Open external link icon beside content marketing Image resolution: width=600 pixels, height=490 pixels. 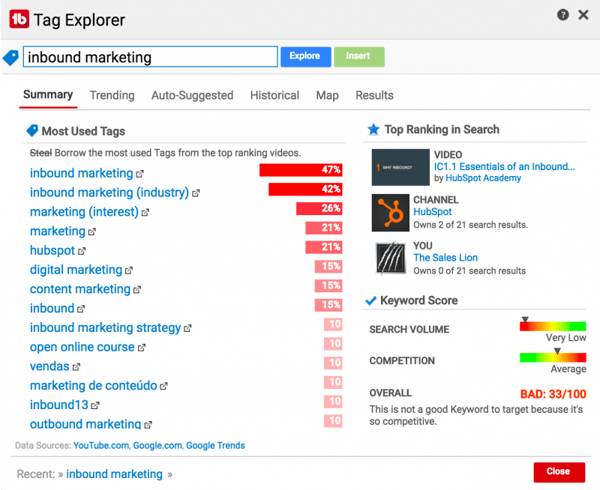pyautogui.click(x=137, y=290)
